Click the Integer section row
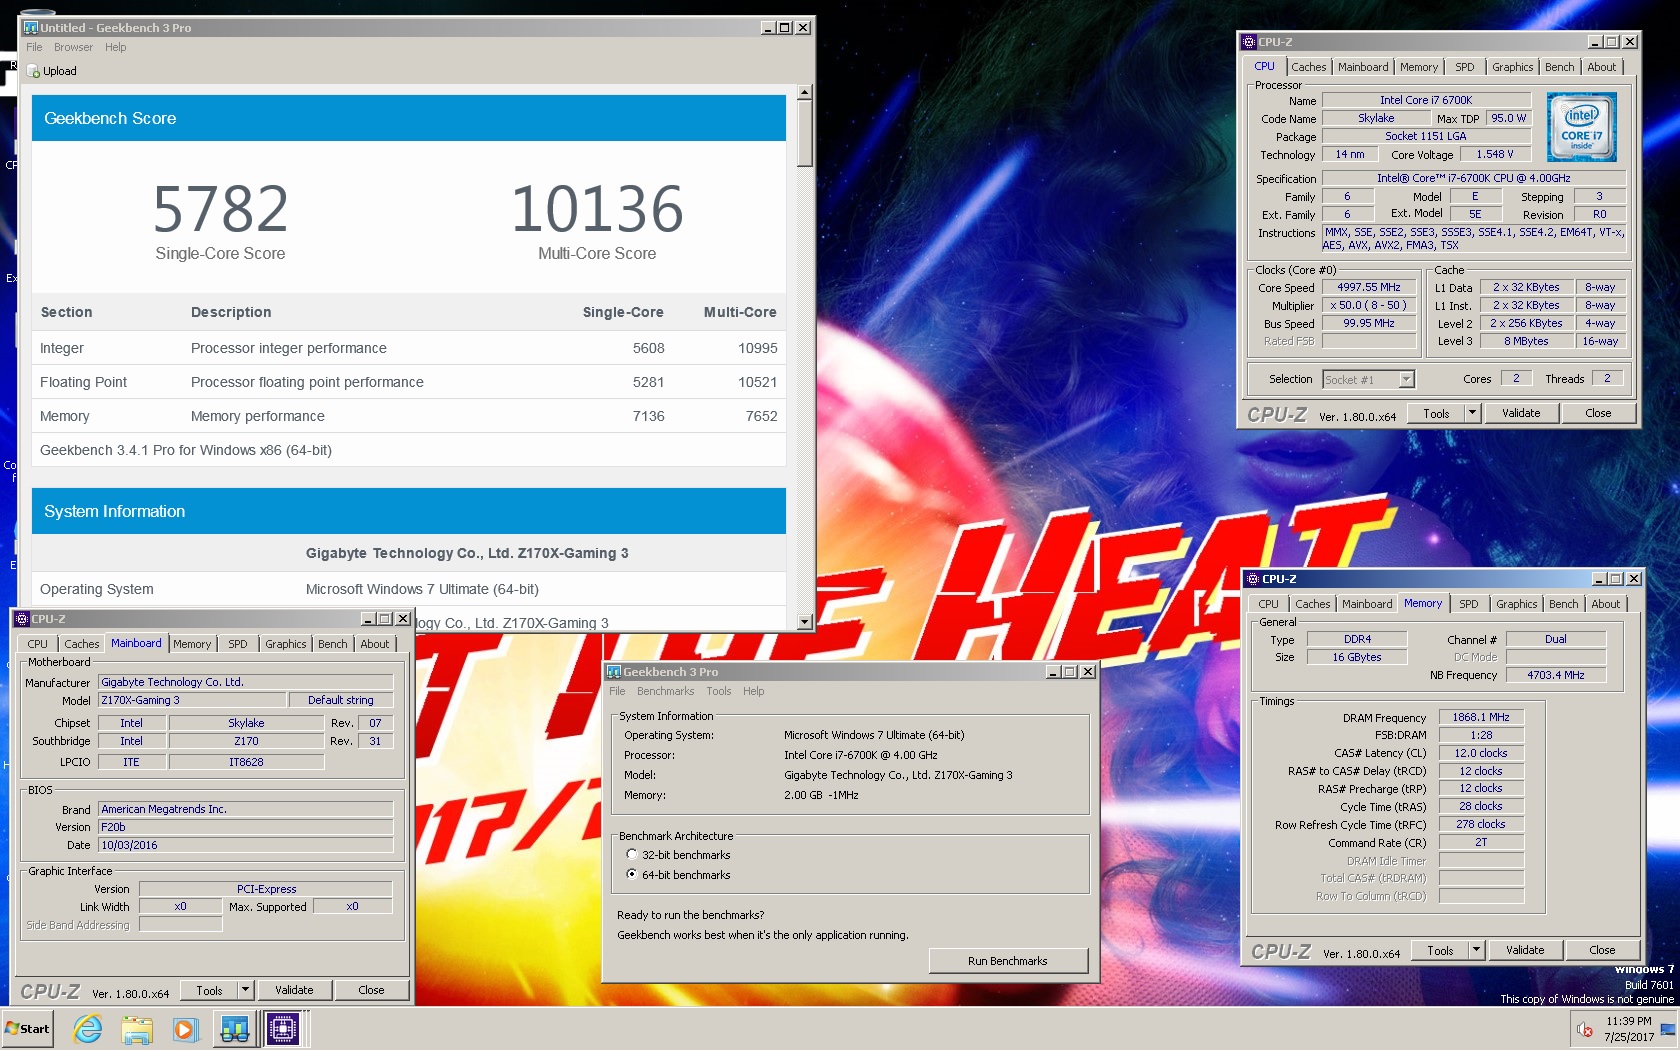The width and height of the screenshot is (1680, 1050). click(x=408, y=348)
